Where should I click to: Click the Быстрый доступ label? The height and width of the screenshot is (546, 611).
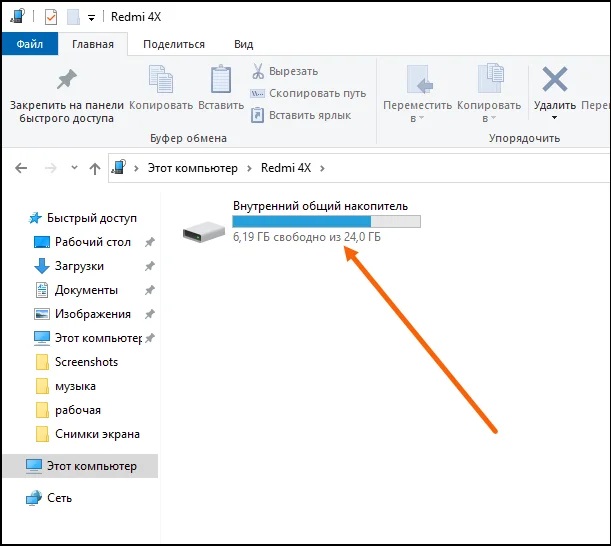tap(92, 218)
